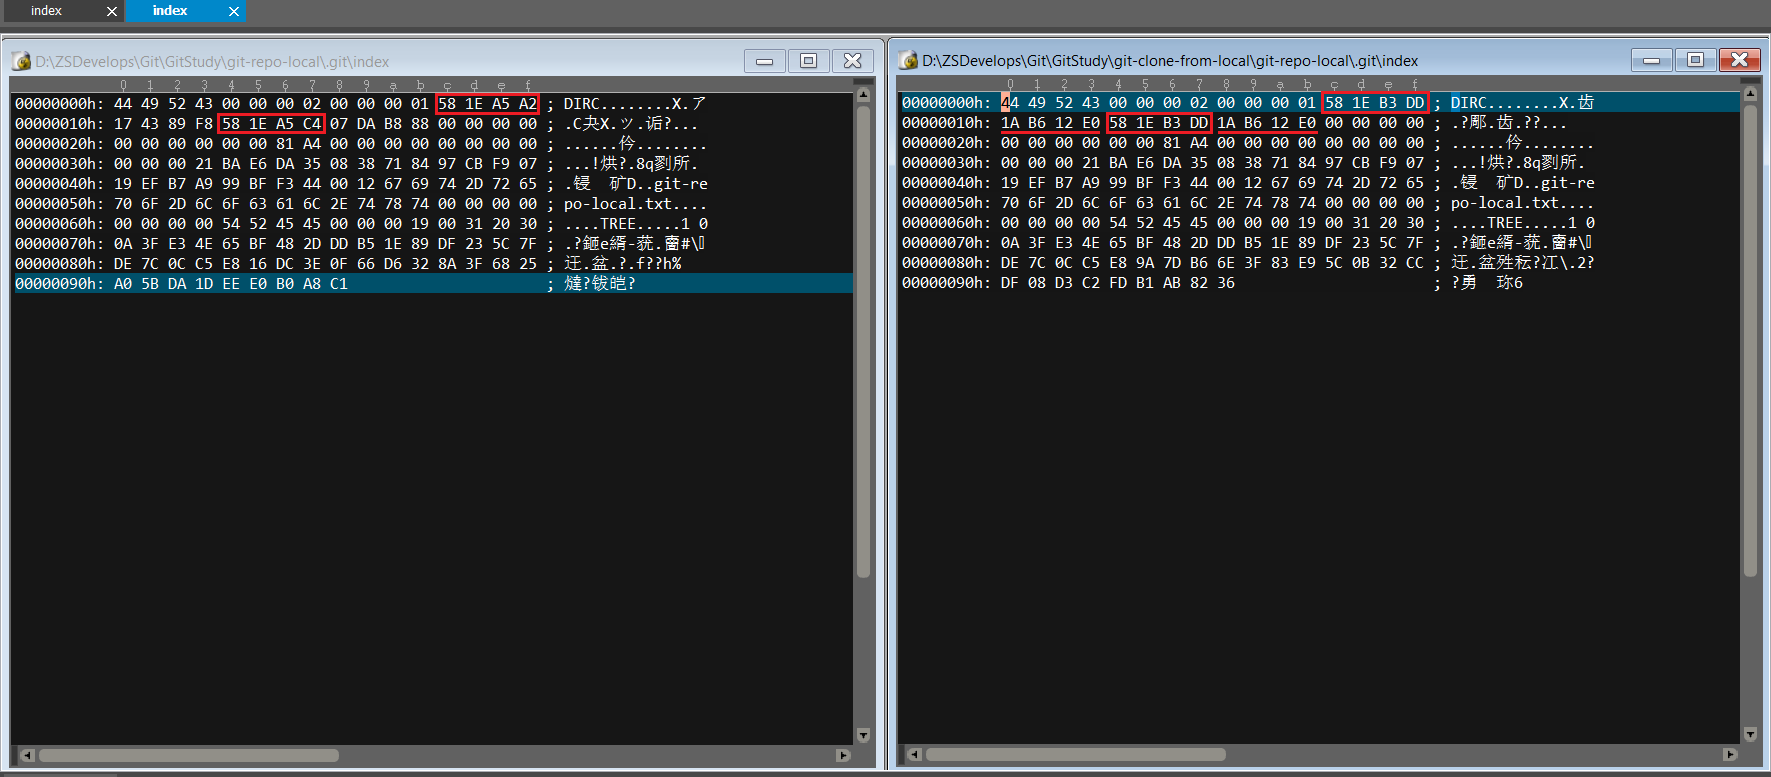This screenshot has width=1771, height=777.
Task: Click address 00000080h: in left window
Action: point(60,264)
